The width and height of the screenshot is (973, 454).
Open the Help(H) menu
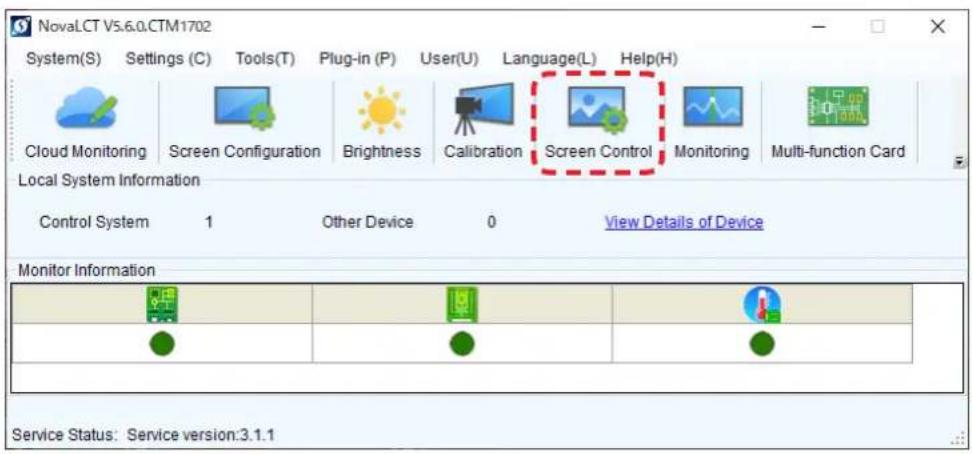pos(649,59)
